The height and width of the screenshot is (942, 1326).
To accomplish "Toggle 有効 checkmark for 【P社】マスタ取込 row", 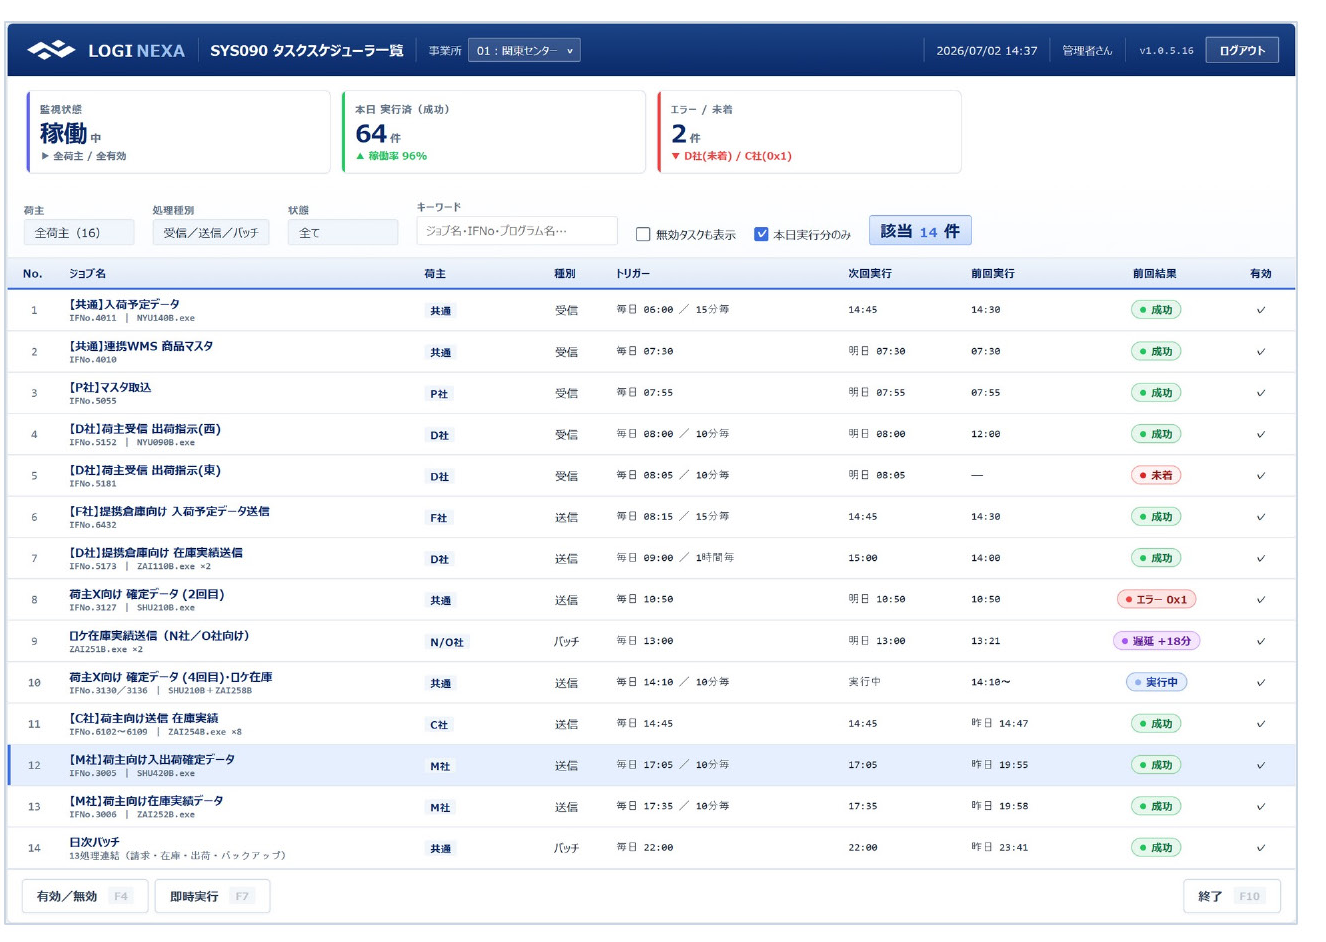I will pos(1260,393).
